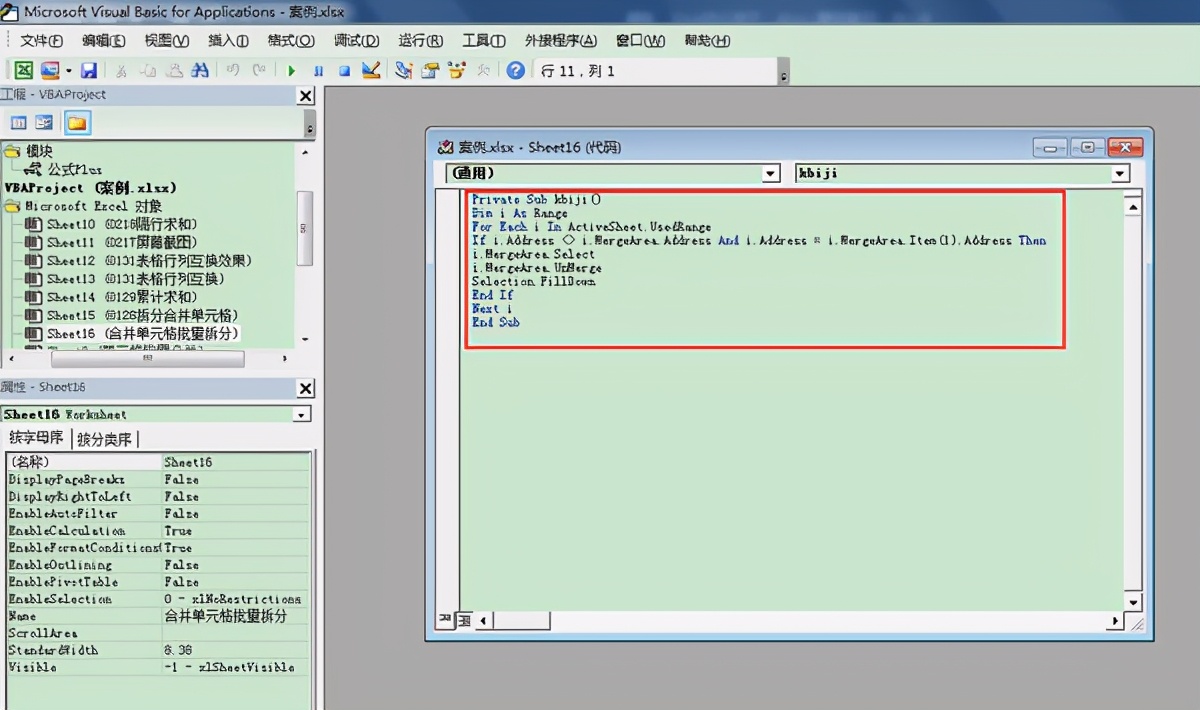Collapse the 模块 folder
The height and width of the screenshot is (710, 1200).
point(12,151)
